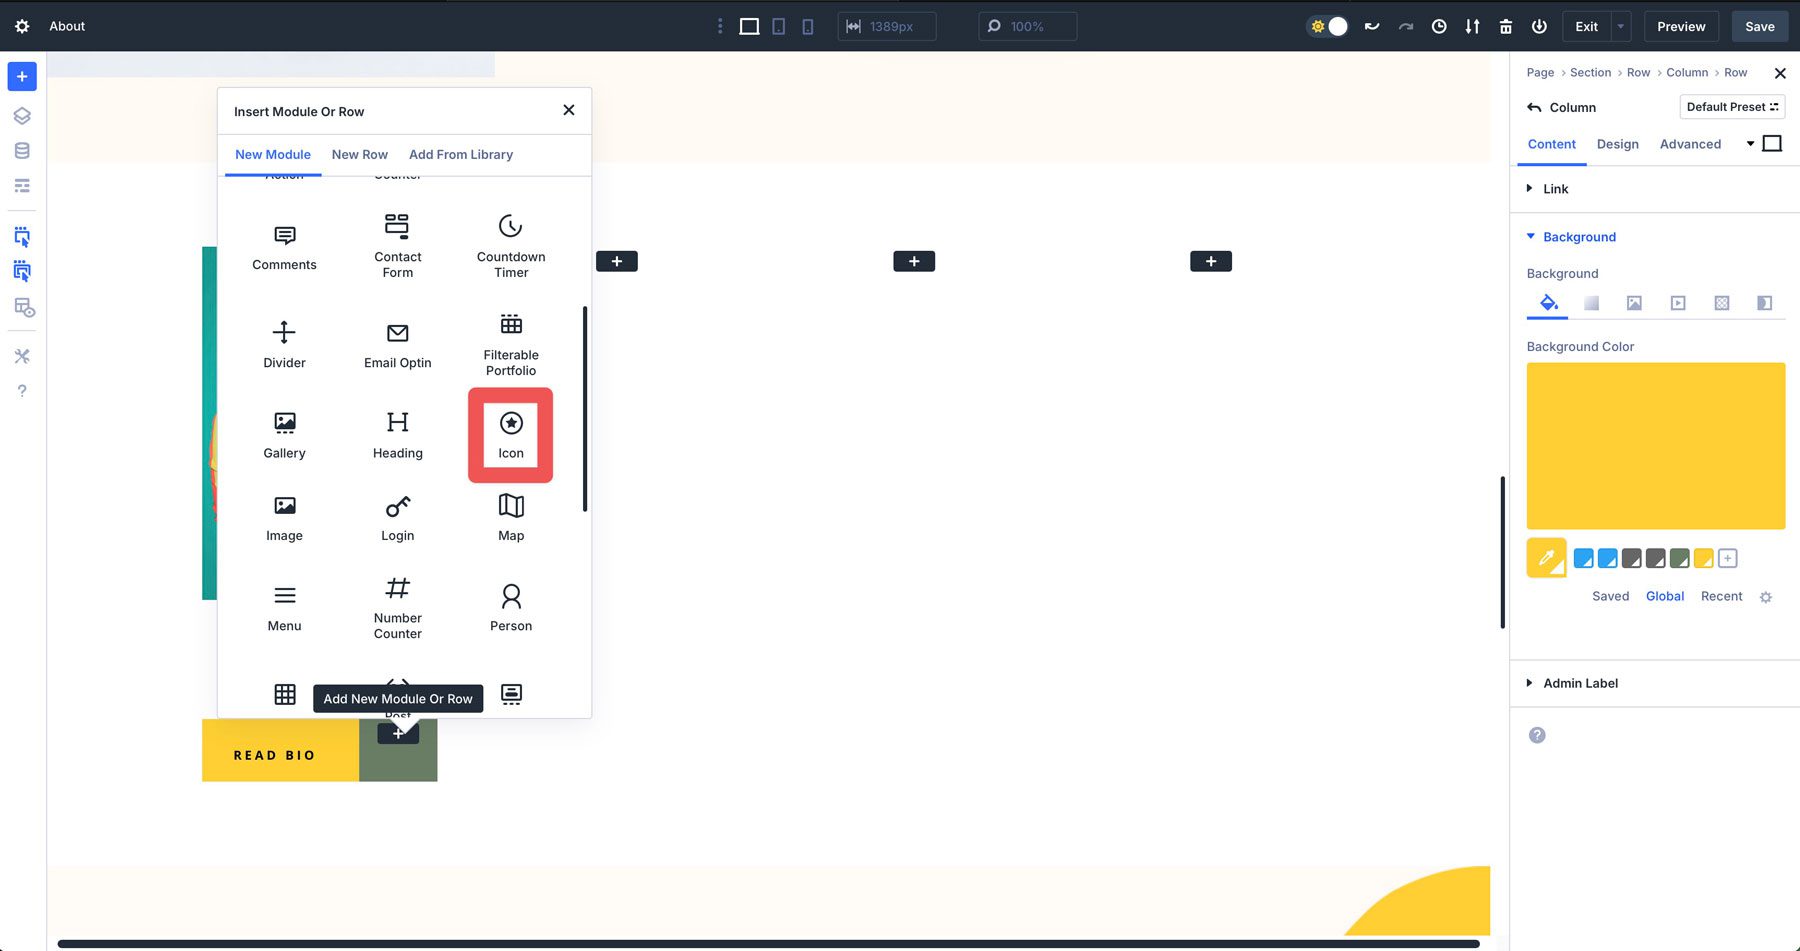Open the layers panel from the left sidebar
This screenshot has width=1800, height=951.
pyautogui.click(x=21, y=115)
